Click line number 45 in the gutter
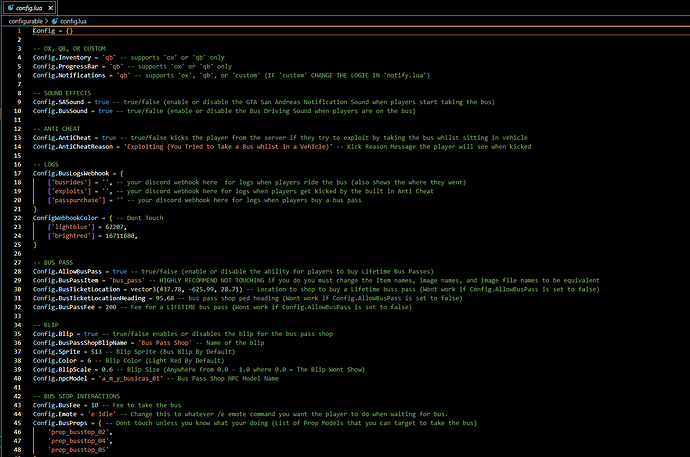This screenshot has width=690, height=457. [18, 423]
